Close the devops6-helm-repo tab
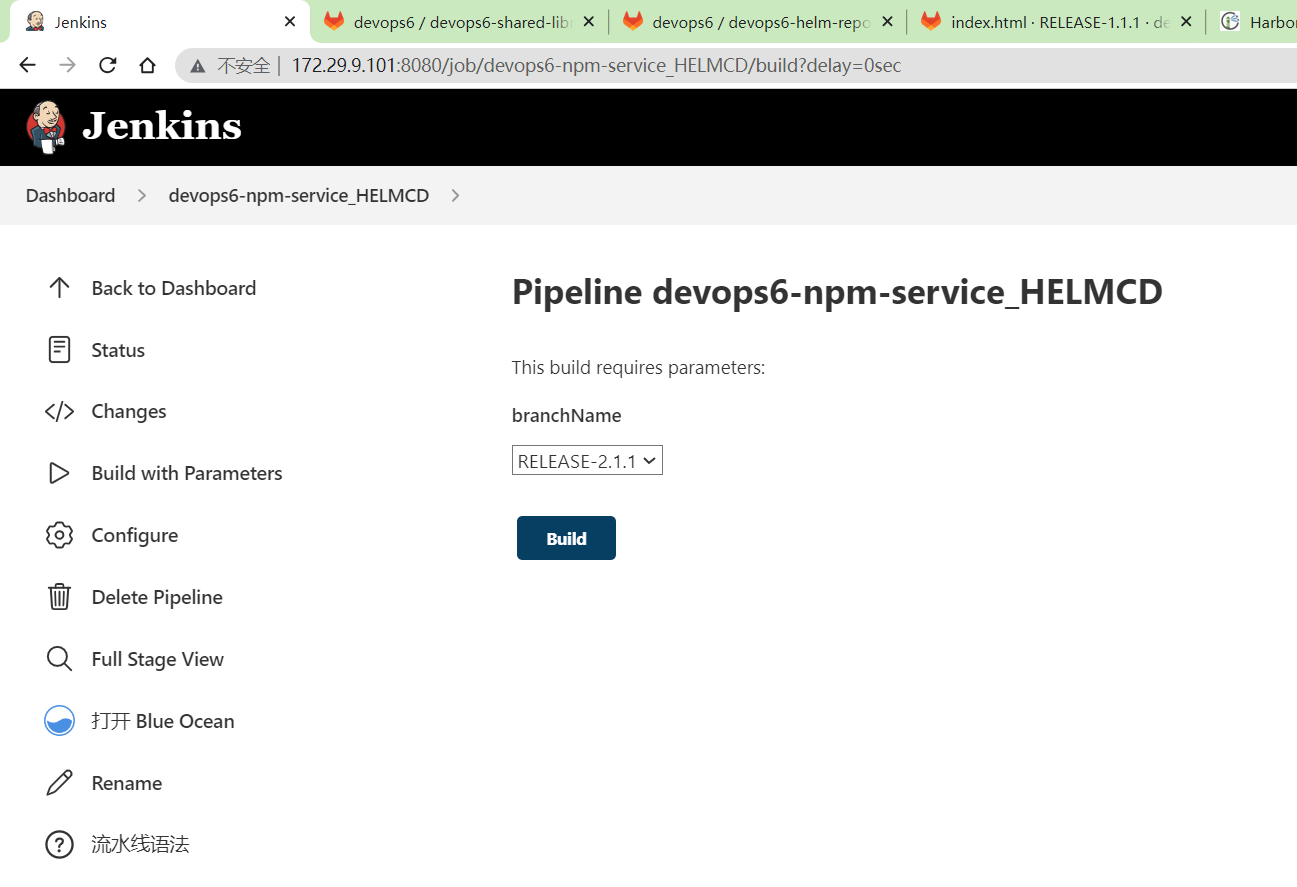Image resolution: width=1297 pixels, height=887 pixels. click(887, 21)
